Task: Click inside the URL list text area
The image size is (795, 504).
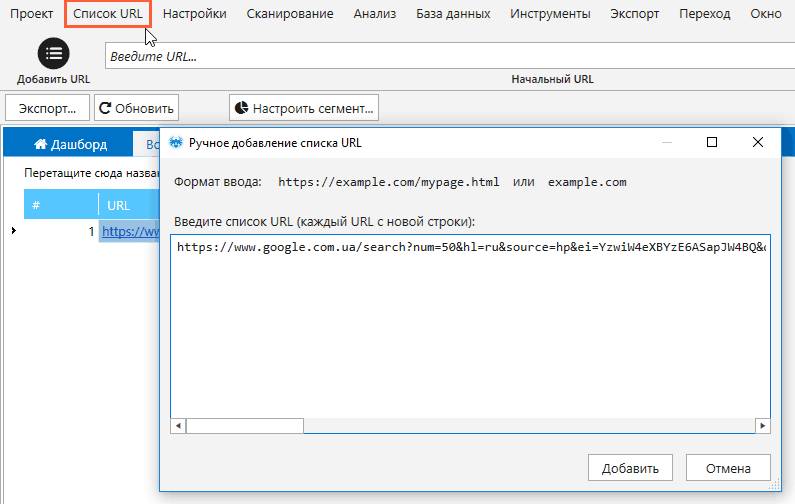Action: click(470, 330)
